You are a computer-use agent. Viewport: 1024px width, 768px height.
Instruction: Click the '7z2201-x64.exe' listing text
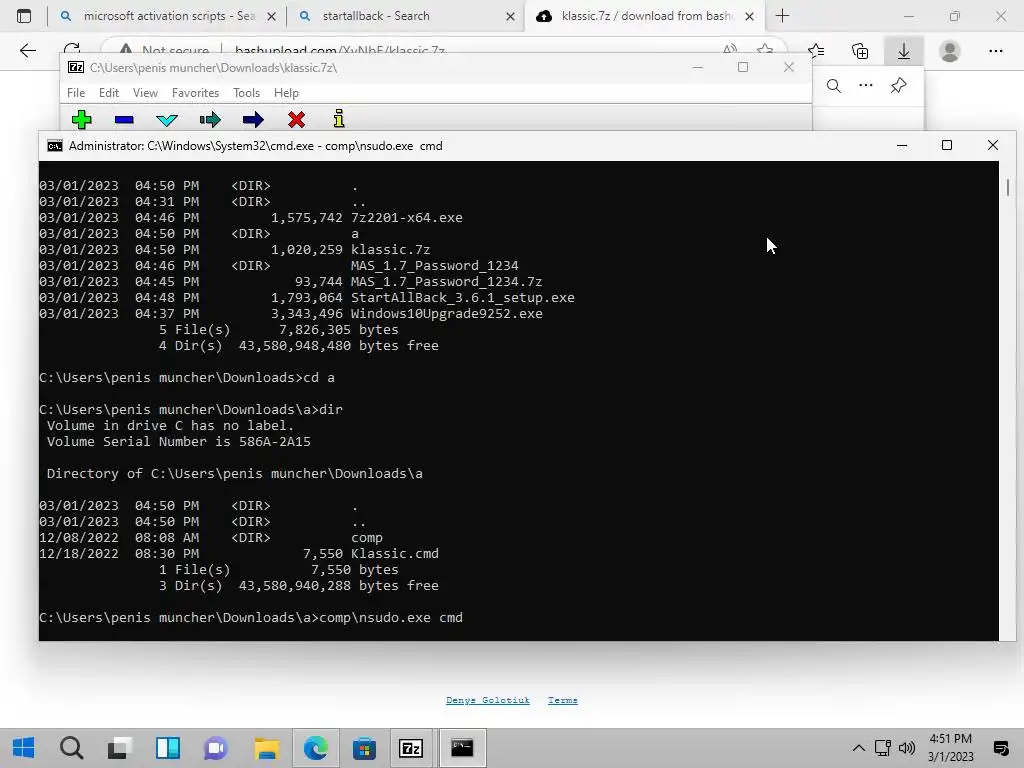(x=406, y=217)
